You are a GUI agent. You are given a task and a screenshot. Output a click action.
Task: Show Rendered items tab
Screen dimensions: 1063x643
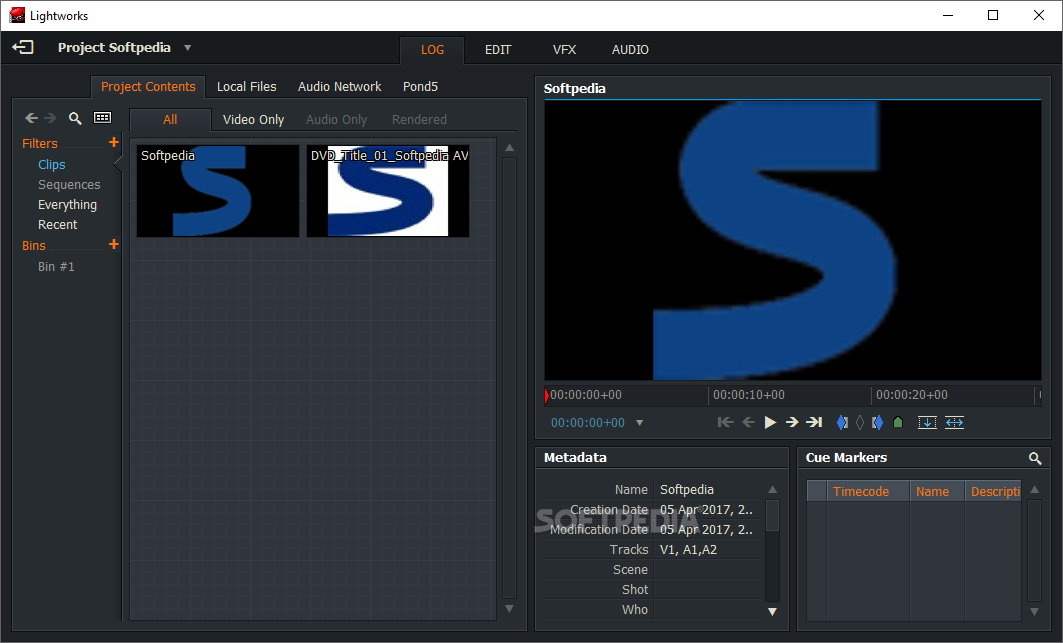point(419,119)
